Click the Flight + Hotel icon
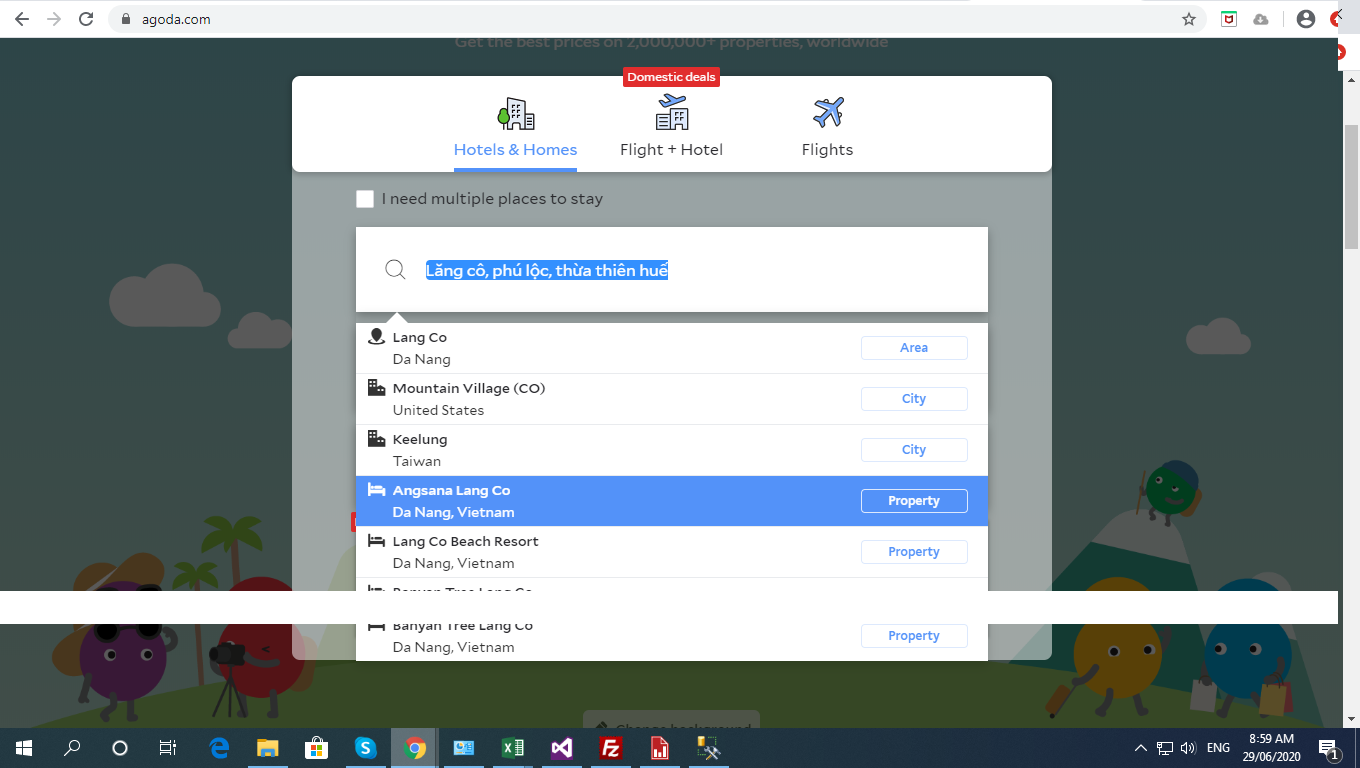 point(672,113)
